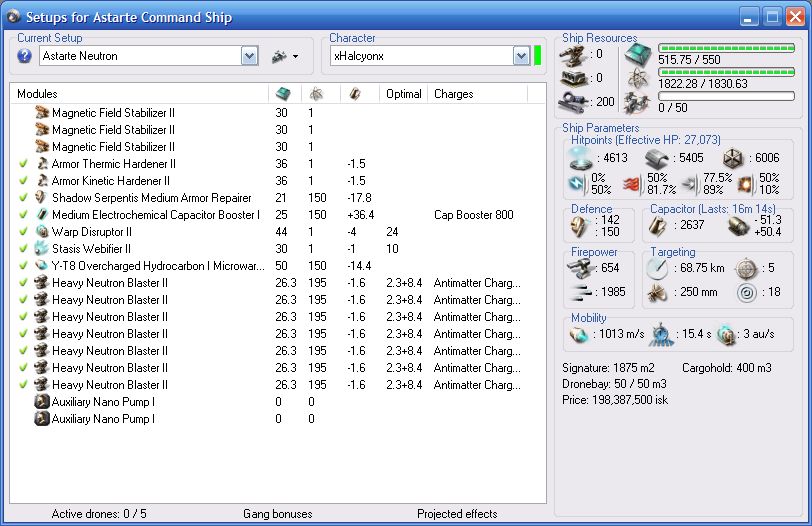Toggle last Heavy Neutron Blaster II checkmark
812x526 pixels.
point(23,385)
